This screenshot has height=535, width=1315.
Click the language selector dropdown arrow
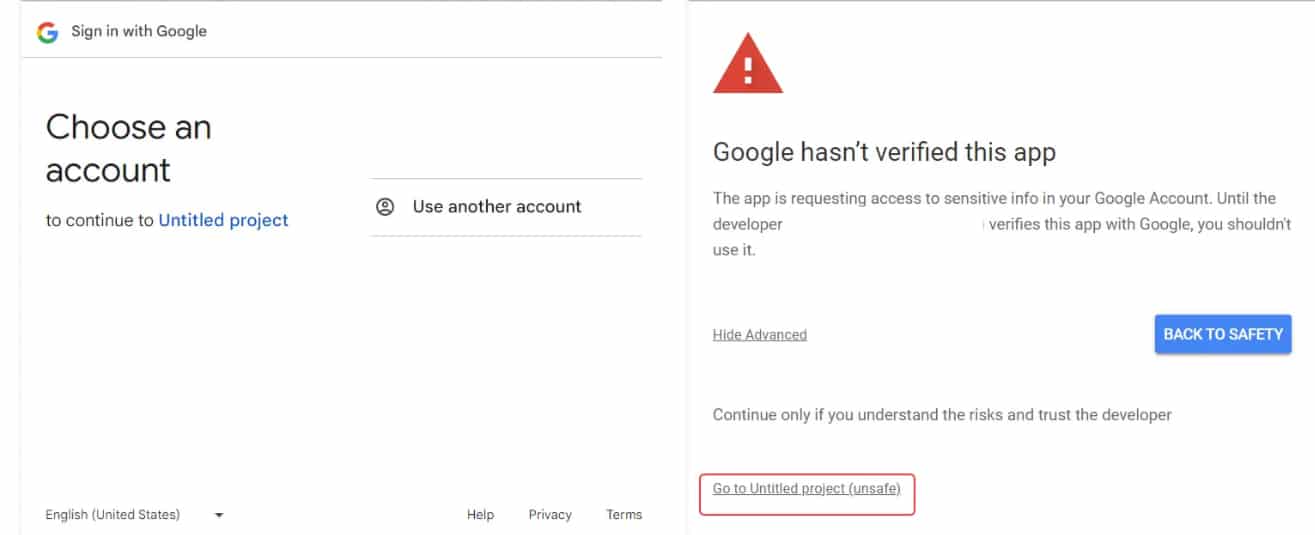(219, 515)
